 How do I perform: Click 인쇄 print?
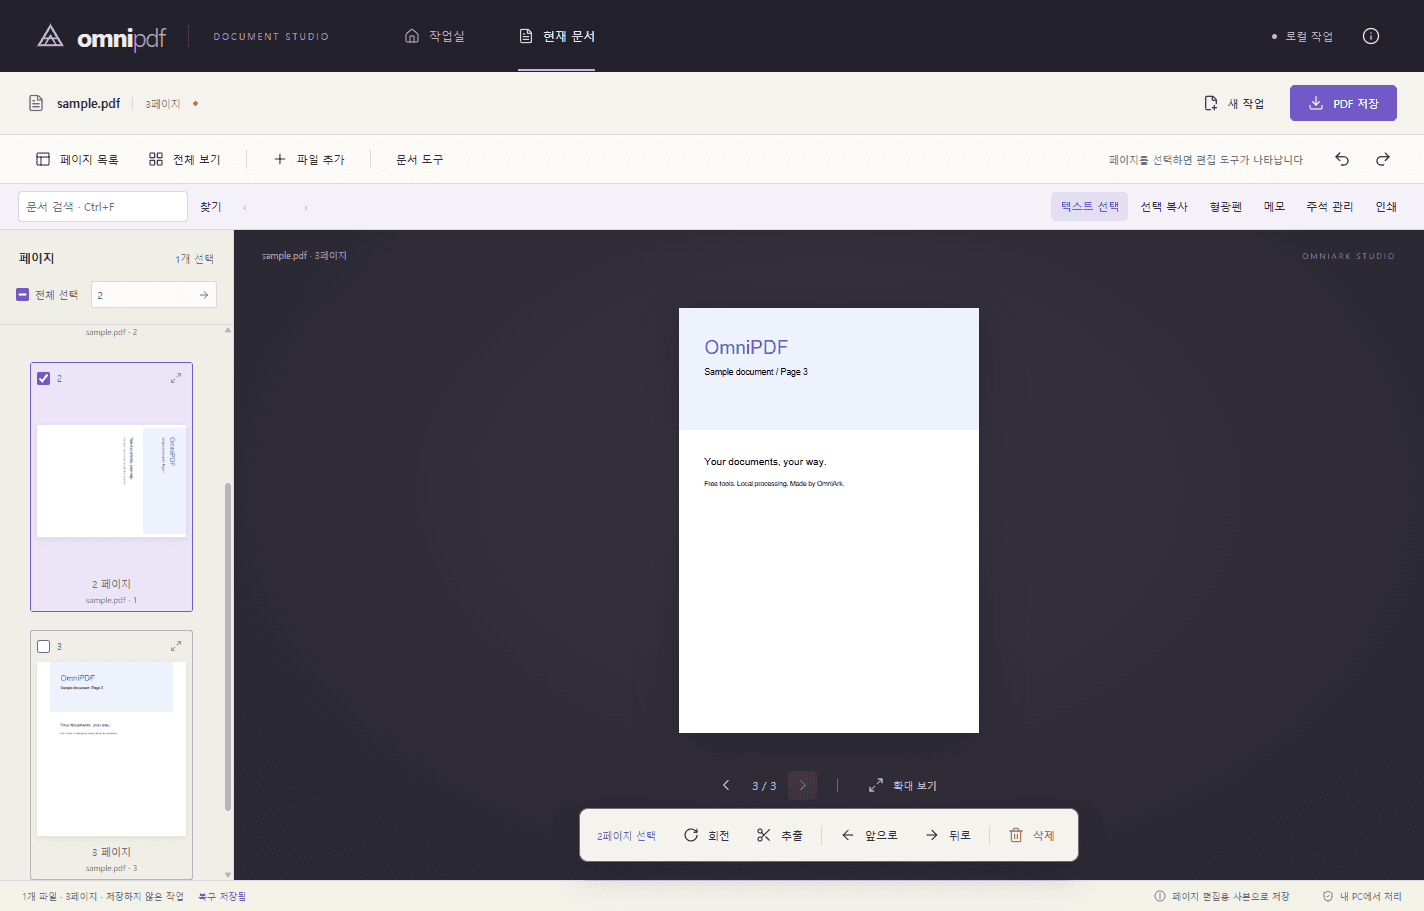coord(1386,206)
